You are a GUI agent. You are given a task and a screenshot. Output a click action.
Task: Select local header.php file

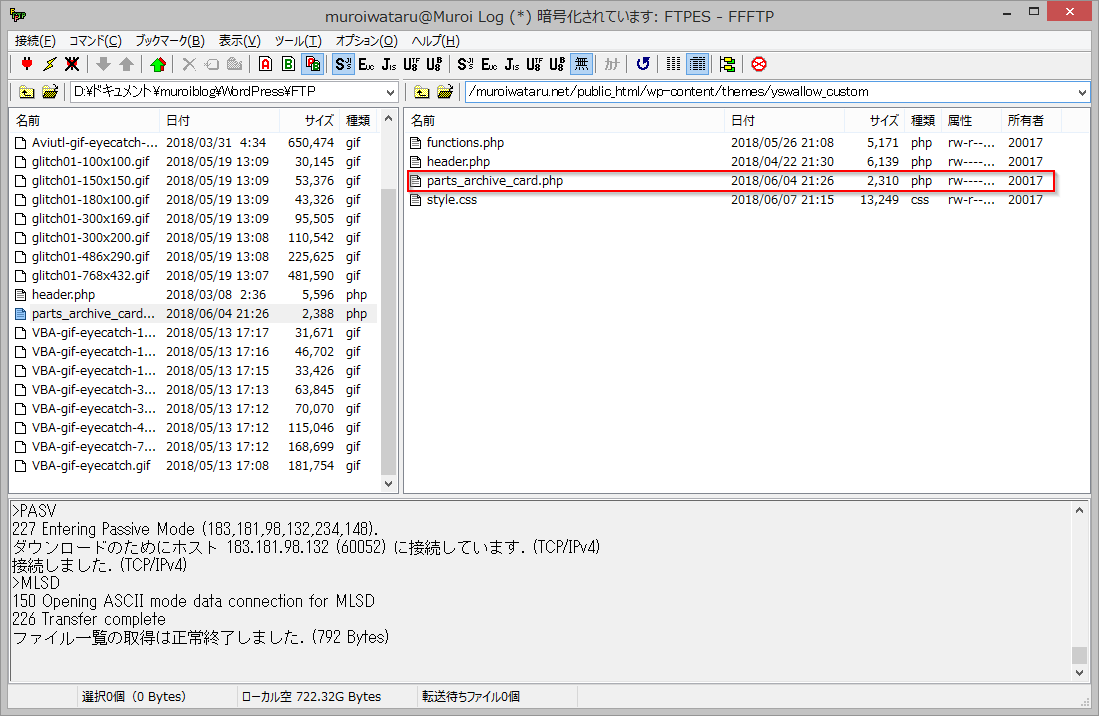(63, 295)
